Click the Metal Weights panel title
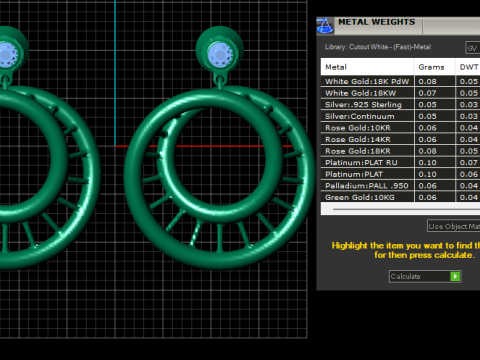The image size is (480, 360). click(377, 22)
